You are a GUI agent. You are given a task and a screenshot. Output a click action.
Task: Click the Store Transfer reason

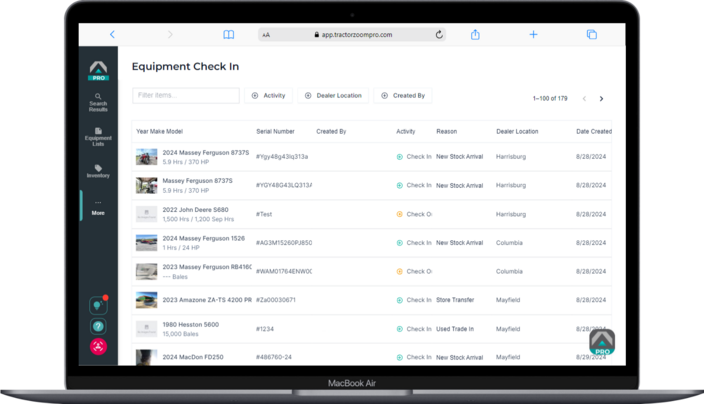click(x=455, y=300)
